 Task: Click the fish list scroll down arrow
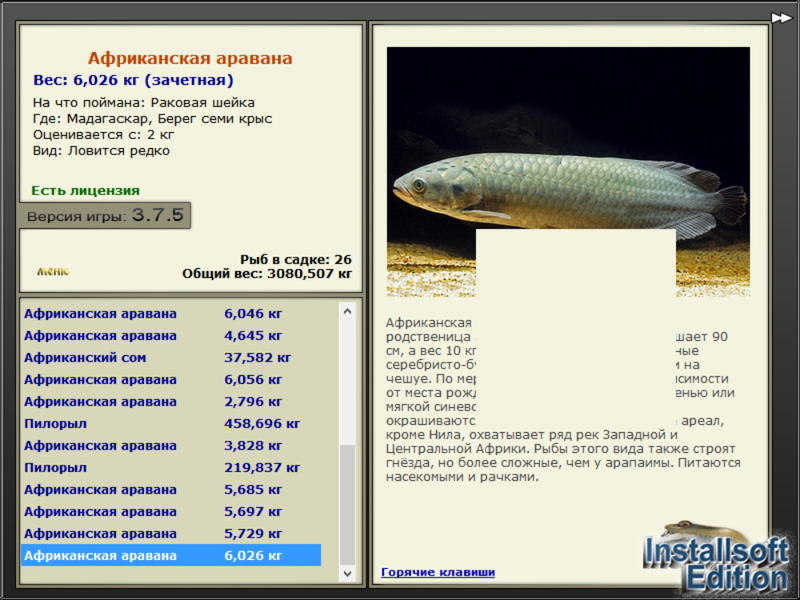(347, 573)
